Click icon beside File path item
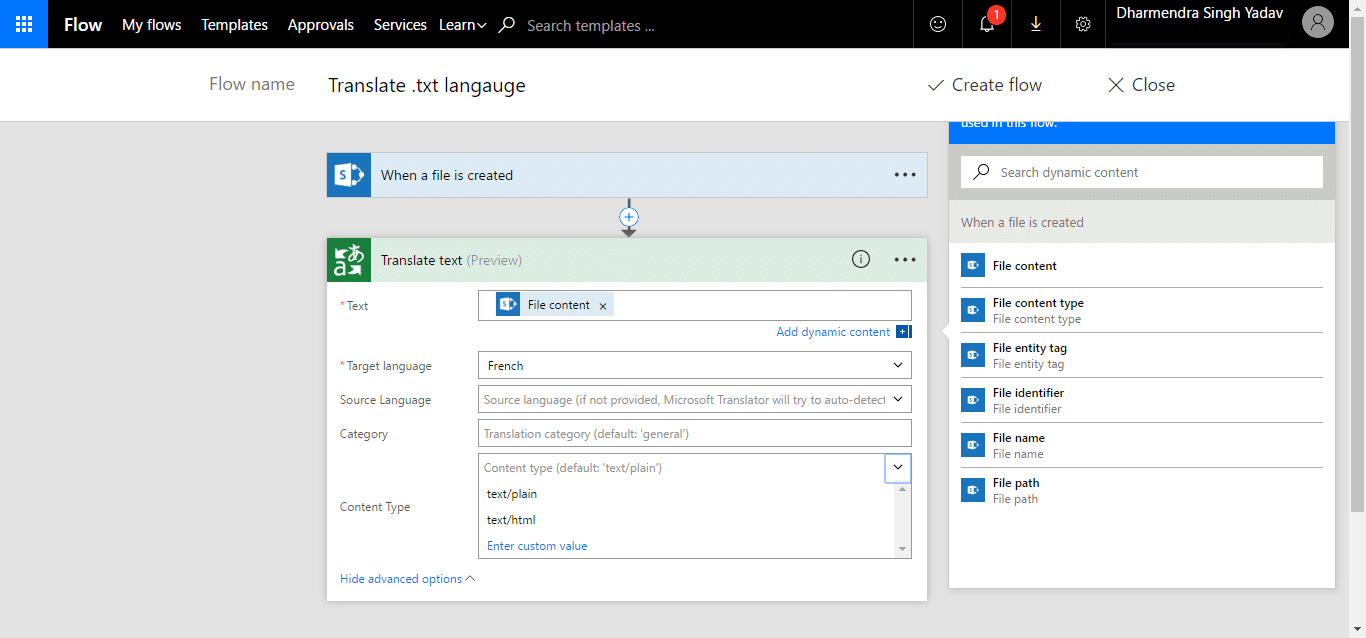 973,490
